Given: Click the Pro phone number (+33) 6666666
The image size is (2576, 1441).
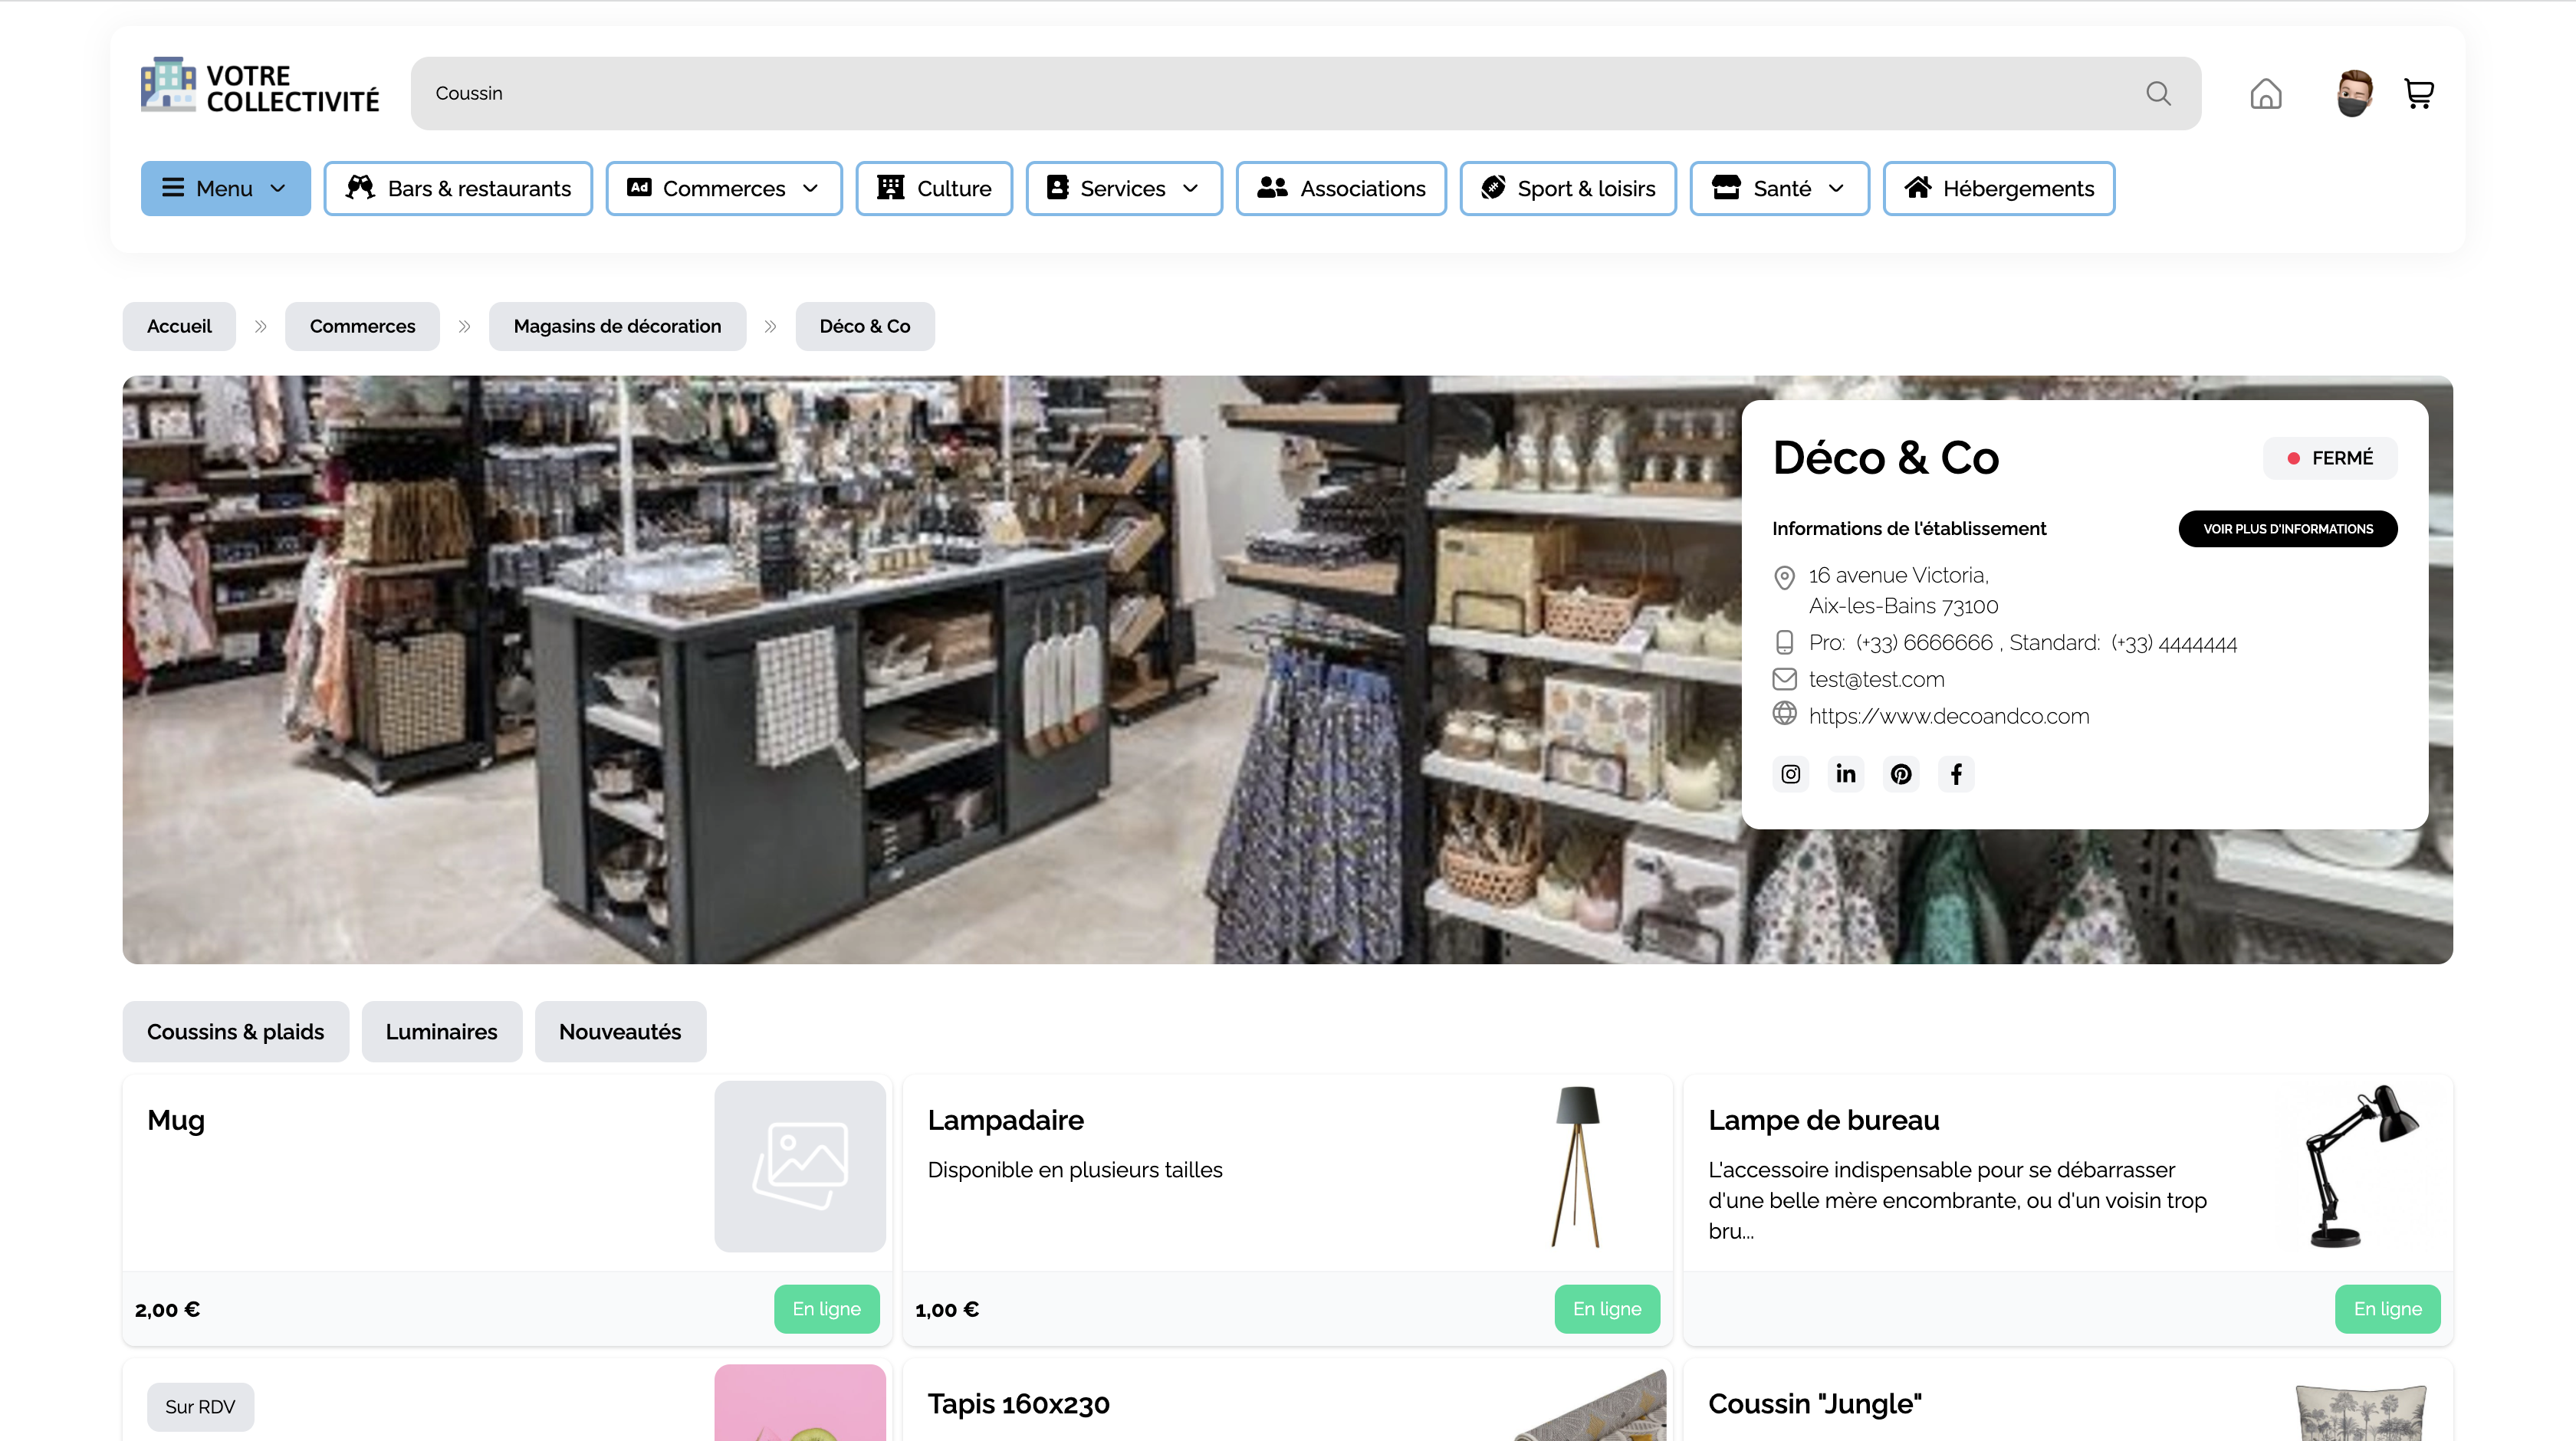Looking at the screenshot, I should pyautogui.click(x=1924, y=643).
